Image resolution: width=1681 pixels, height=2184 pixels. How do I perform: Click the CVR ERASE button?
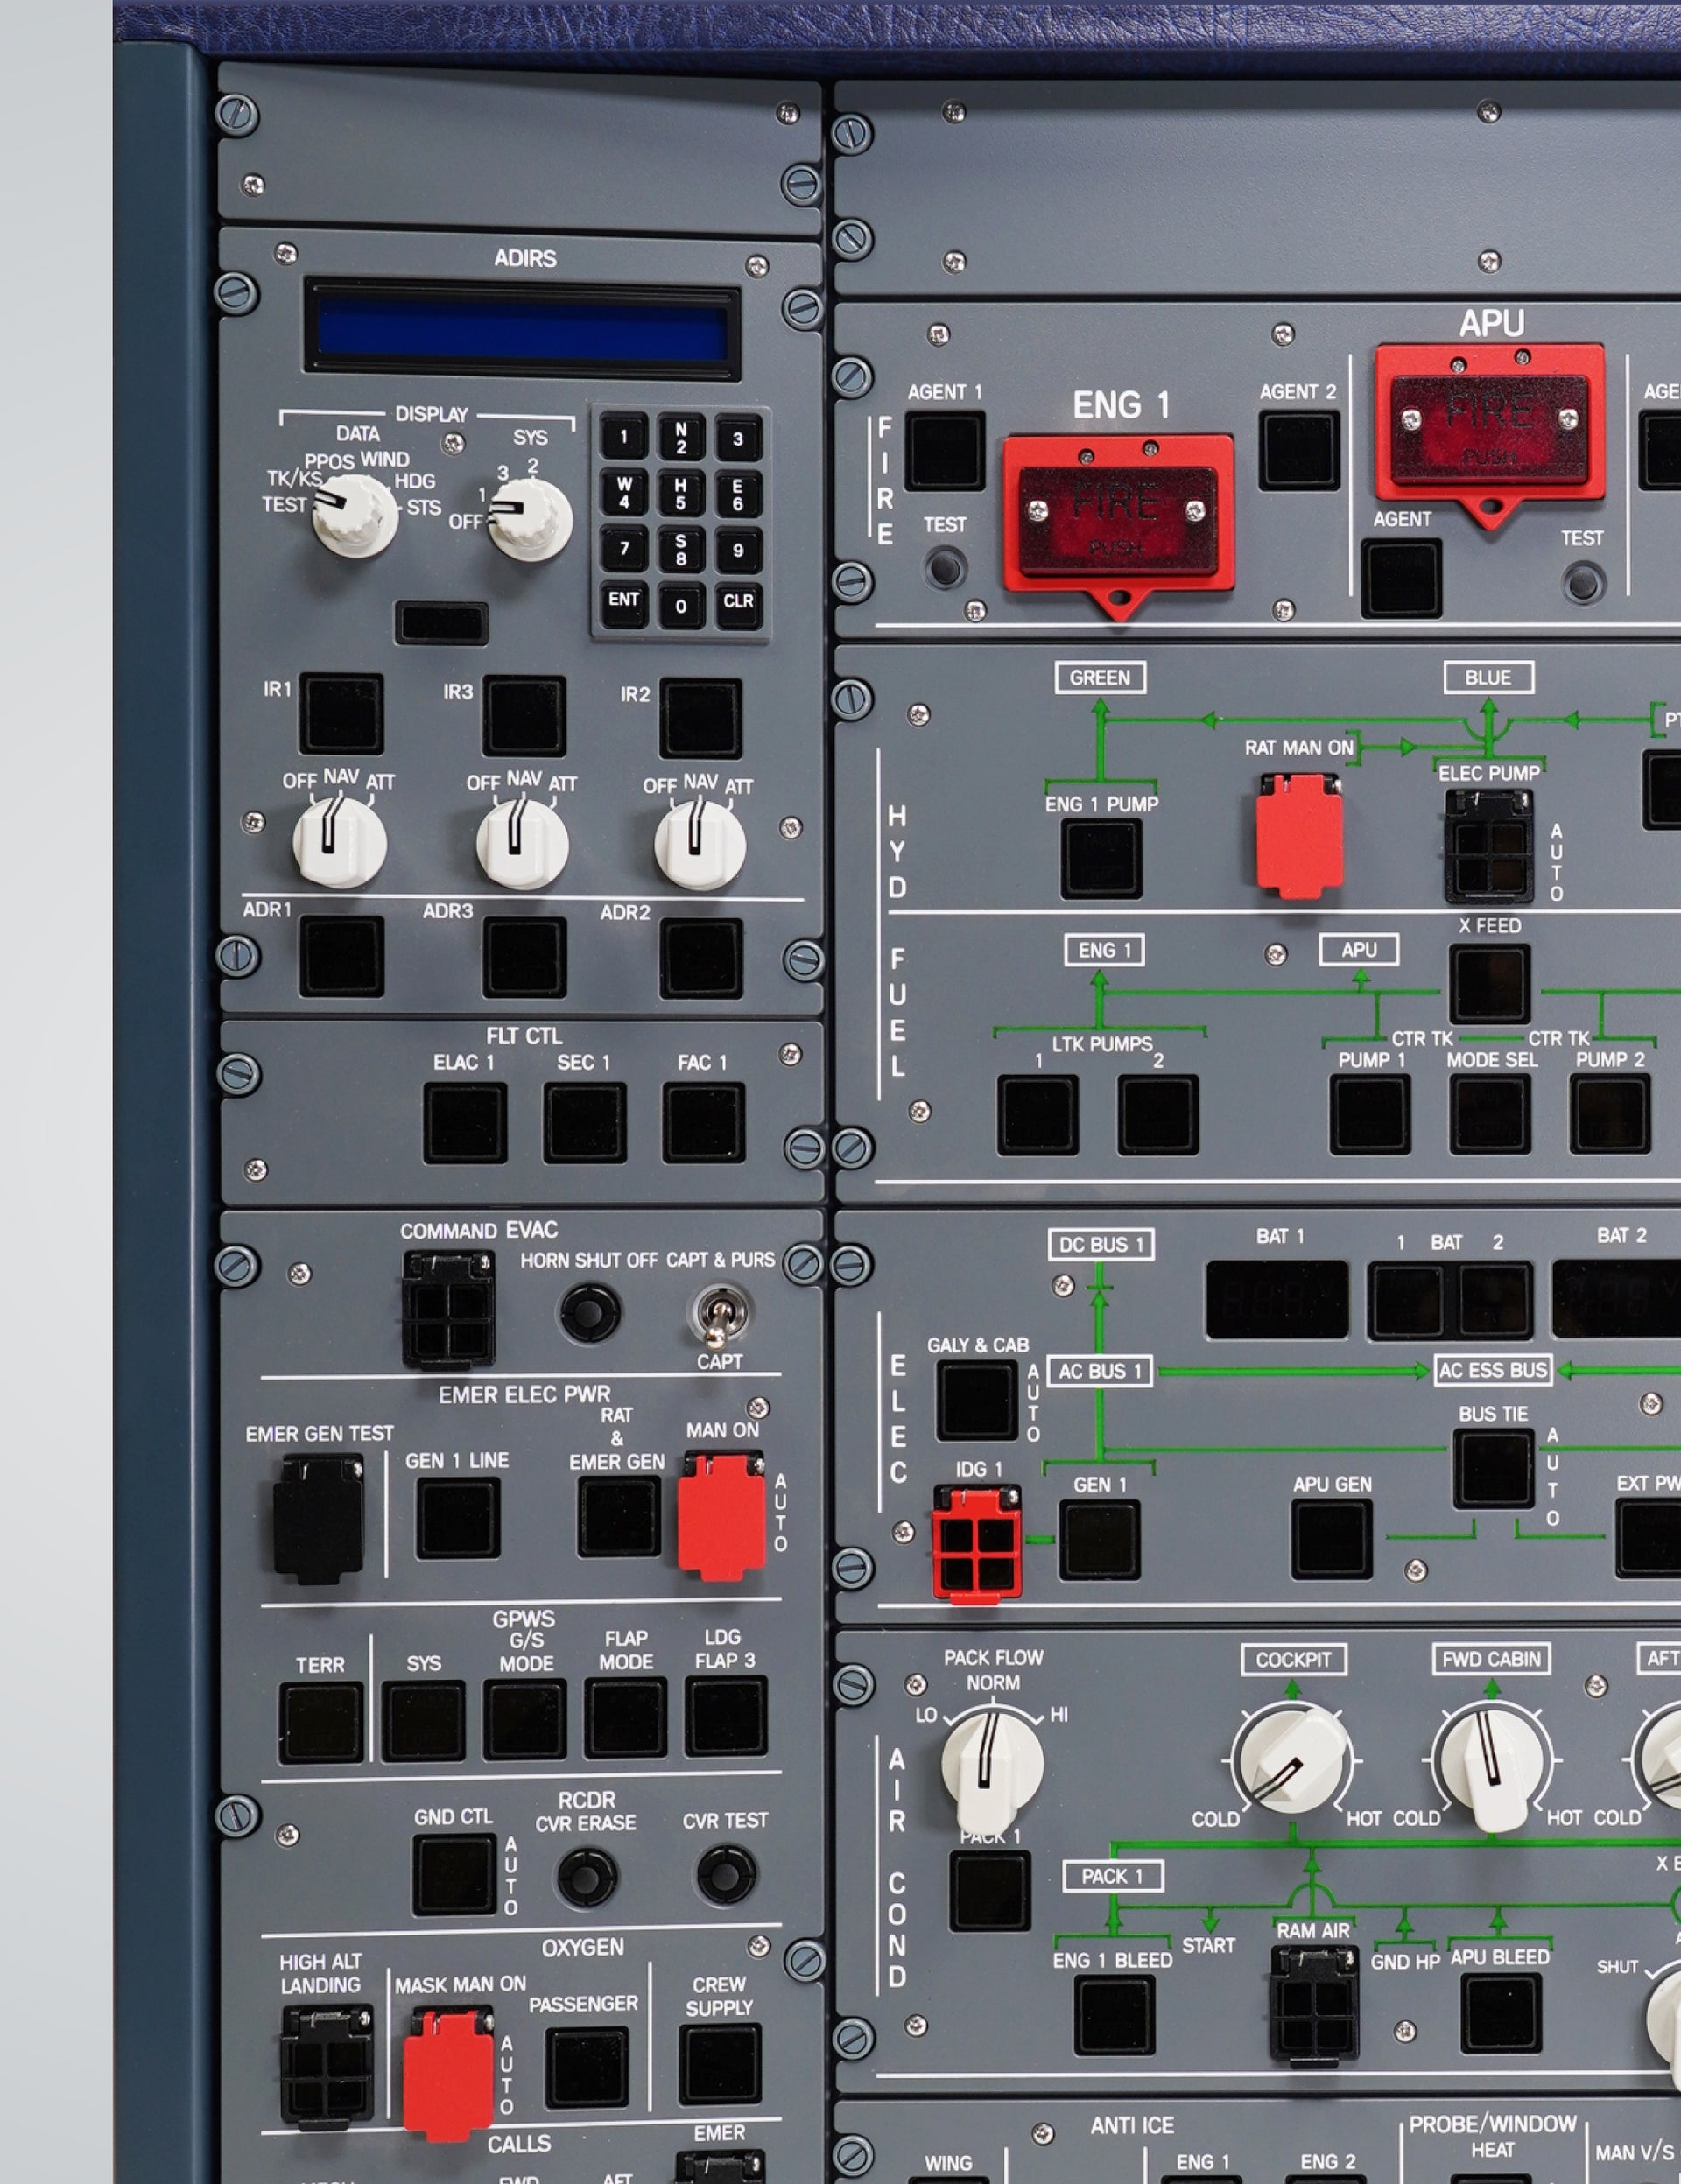587,1876
